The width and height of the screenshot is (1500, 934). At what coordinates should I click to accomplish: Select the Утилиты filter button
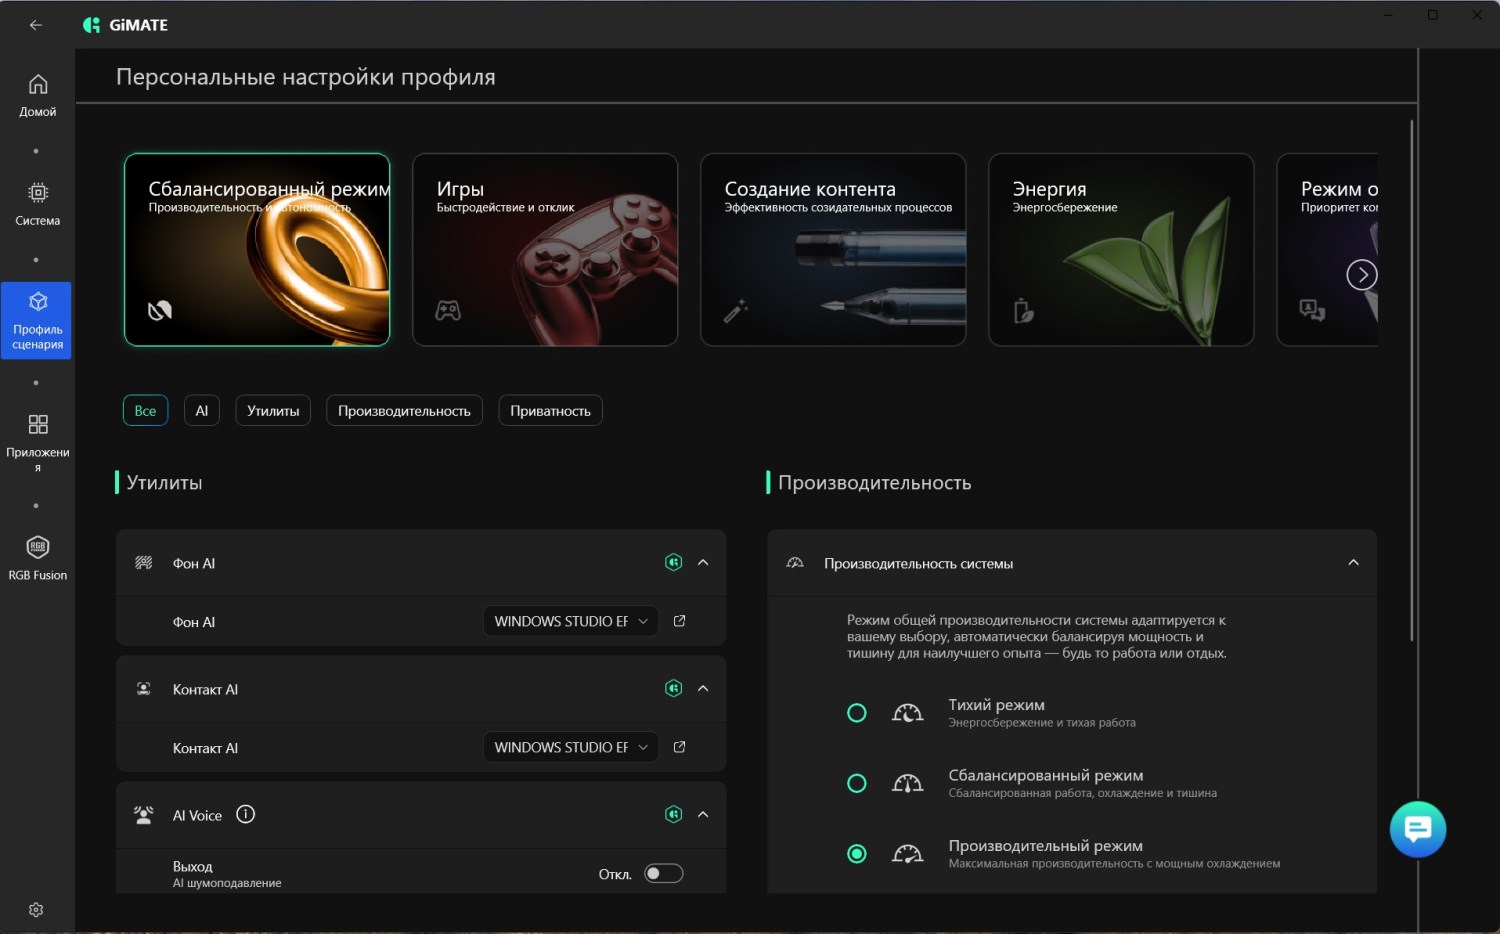[x=273, y=411]
